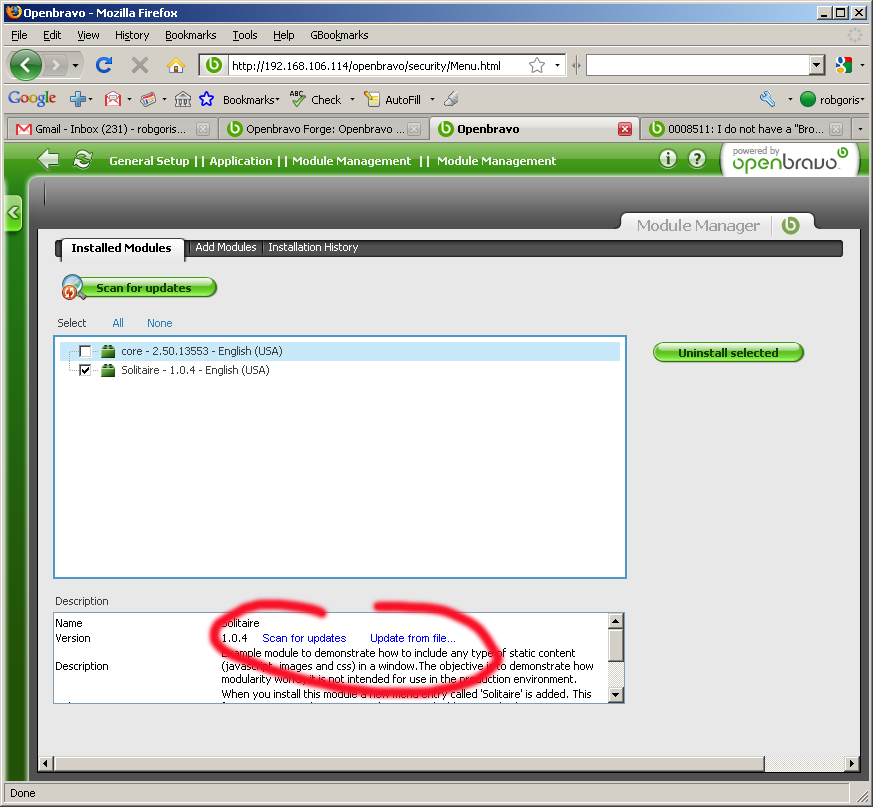Open the search box dropdown arrow

click(x=816, y=66)
